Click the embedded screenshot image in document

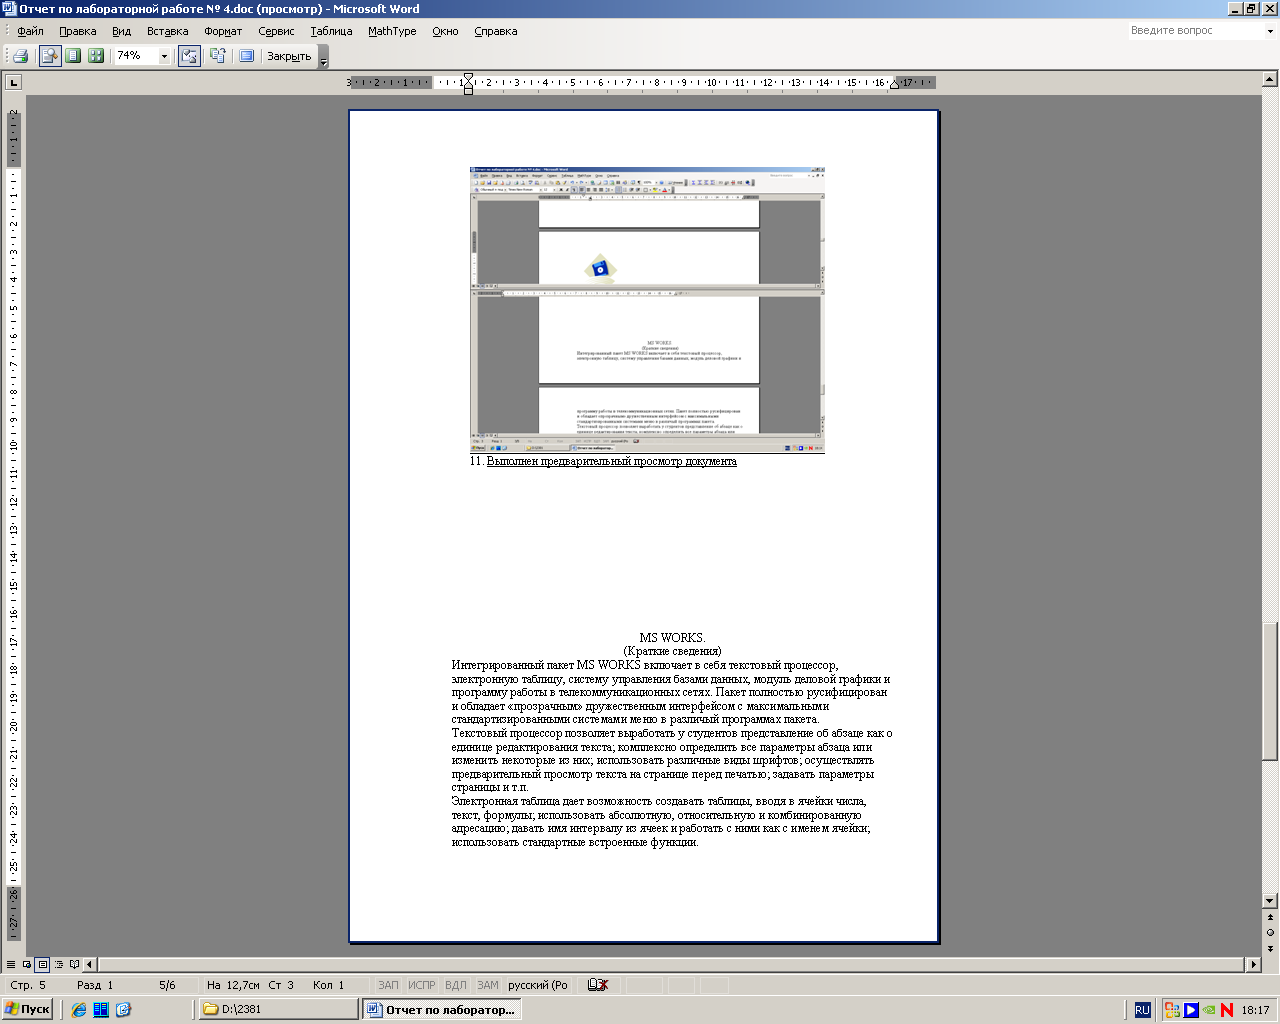tap(647, 310)
